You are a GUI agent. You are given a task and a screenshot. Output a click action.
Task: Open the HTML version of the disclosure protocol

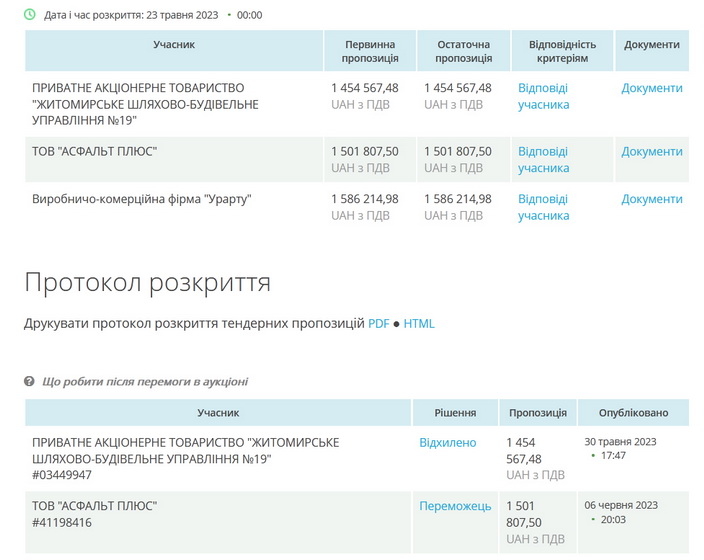point(419,324)
